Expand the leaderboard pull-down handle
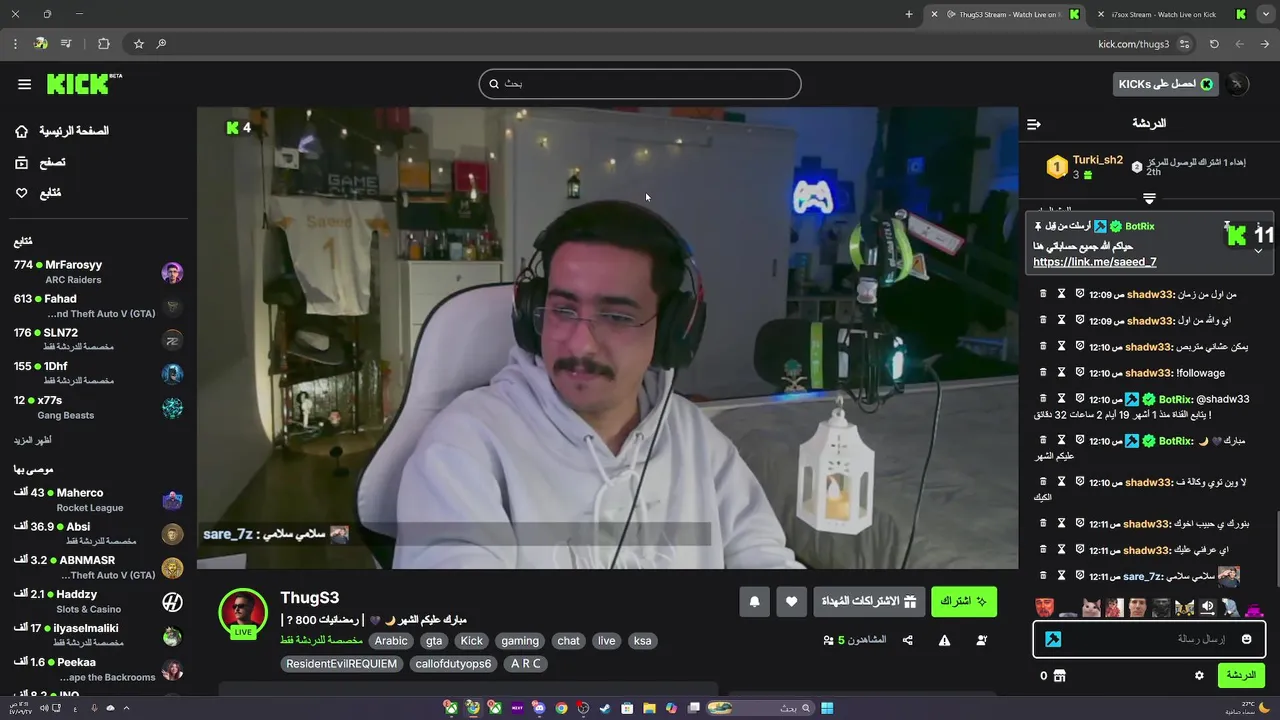This screenshot has width=1280, height=720. pos(1149,199)
